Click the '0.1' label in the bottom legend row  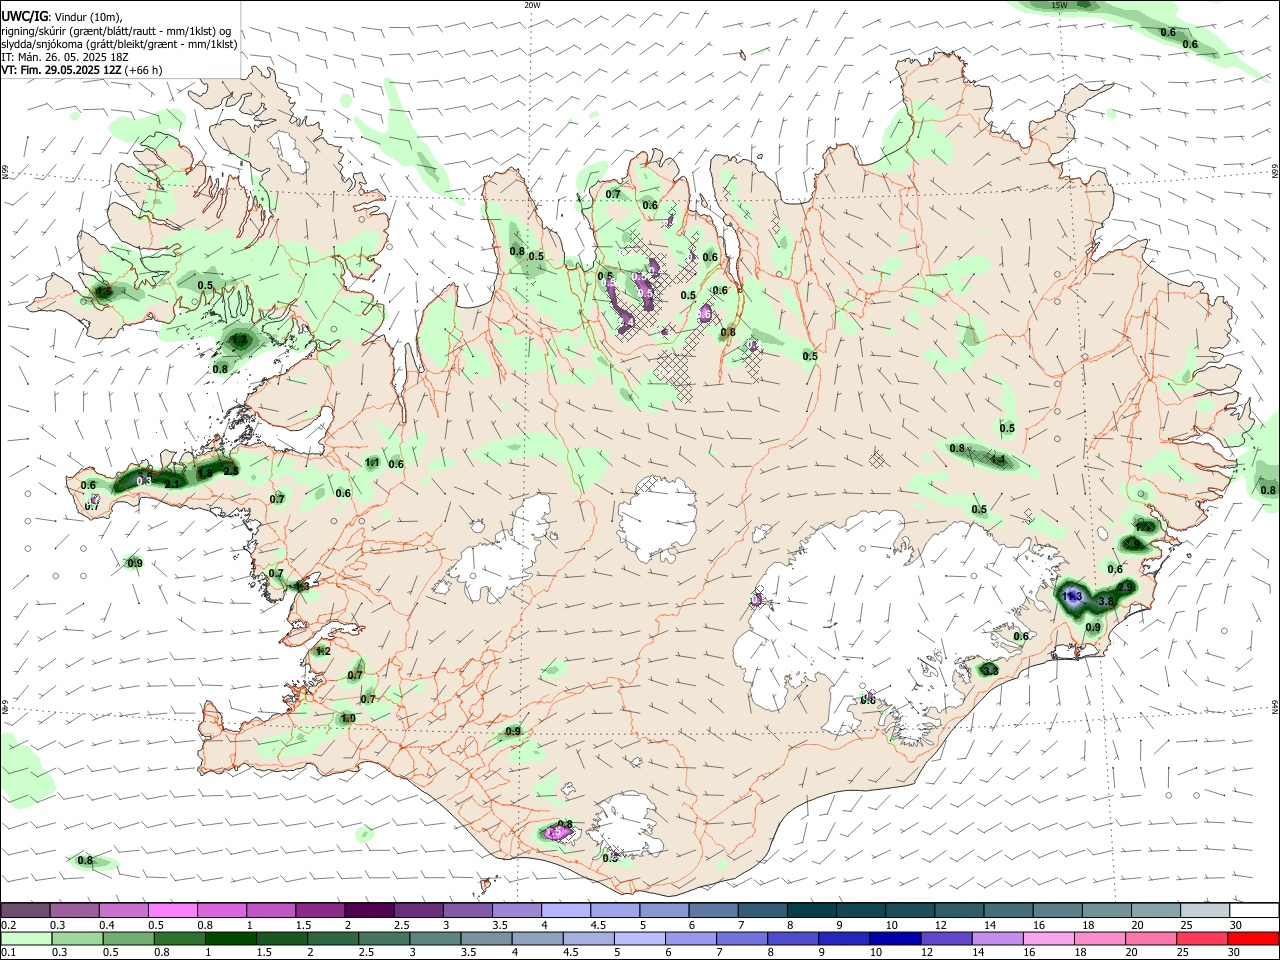pos(8,954)
